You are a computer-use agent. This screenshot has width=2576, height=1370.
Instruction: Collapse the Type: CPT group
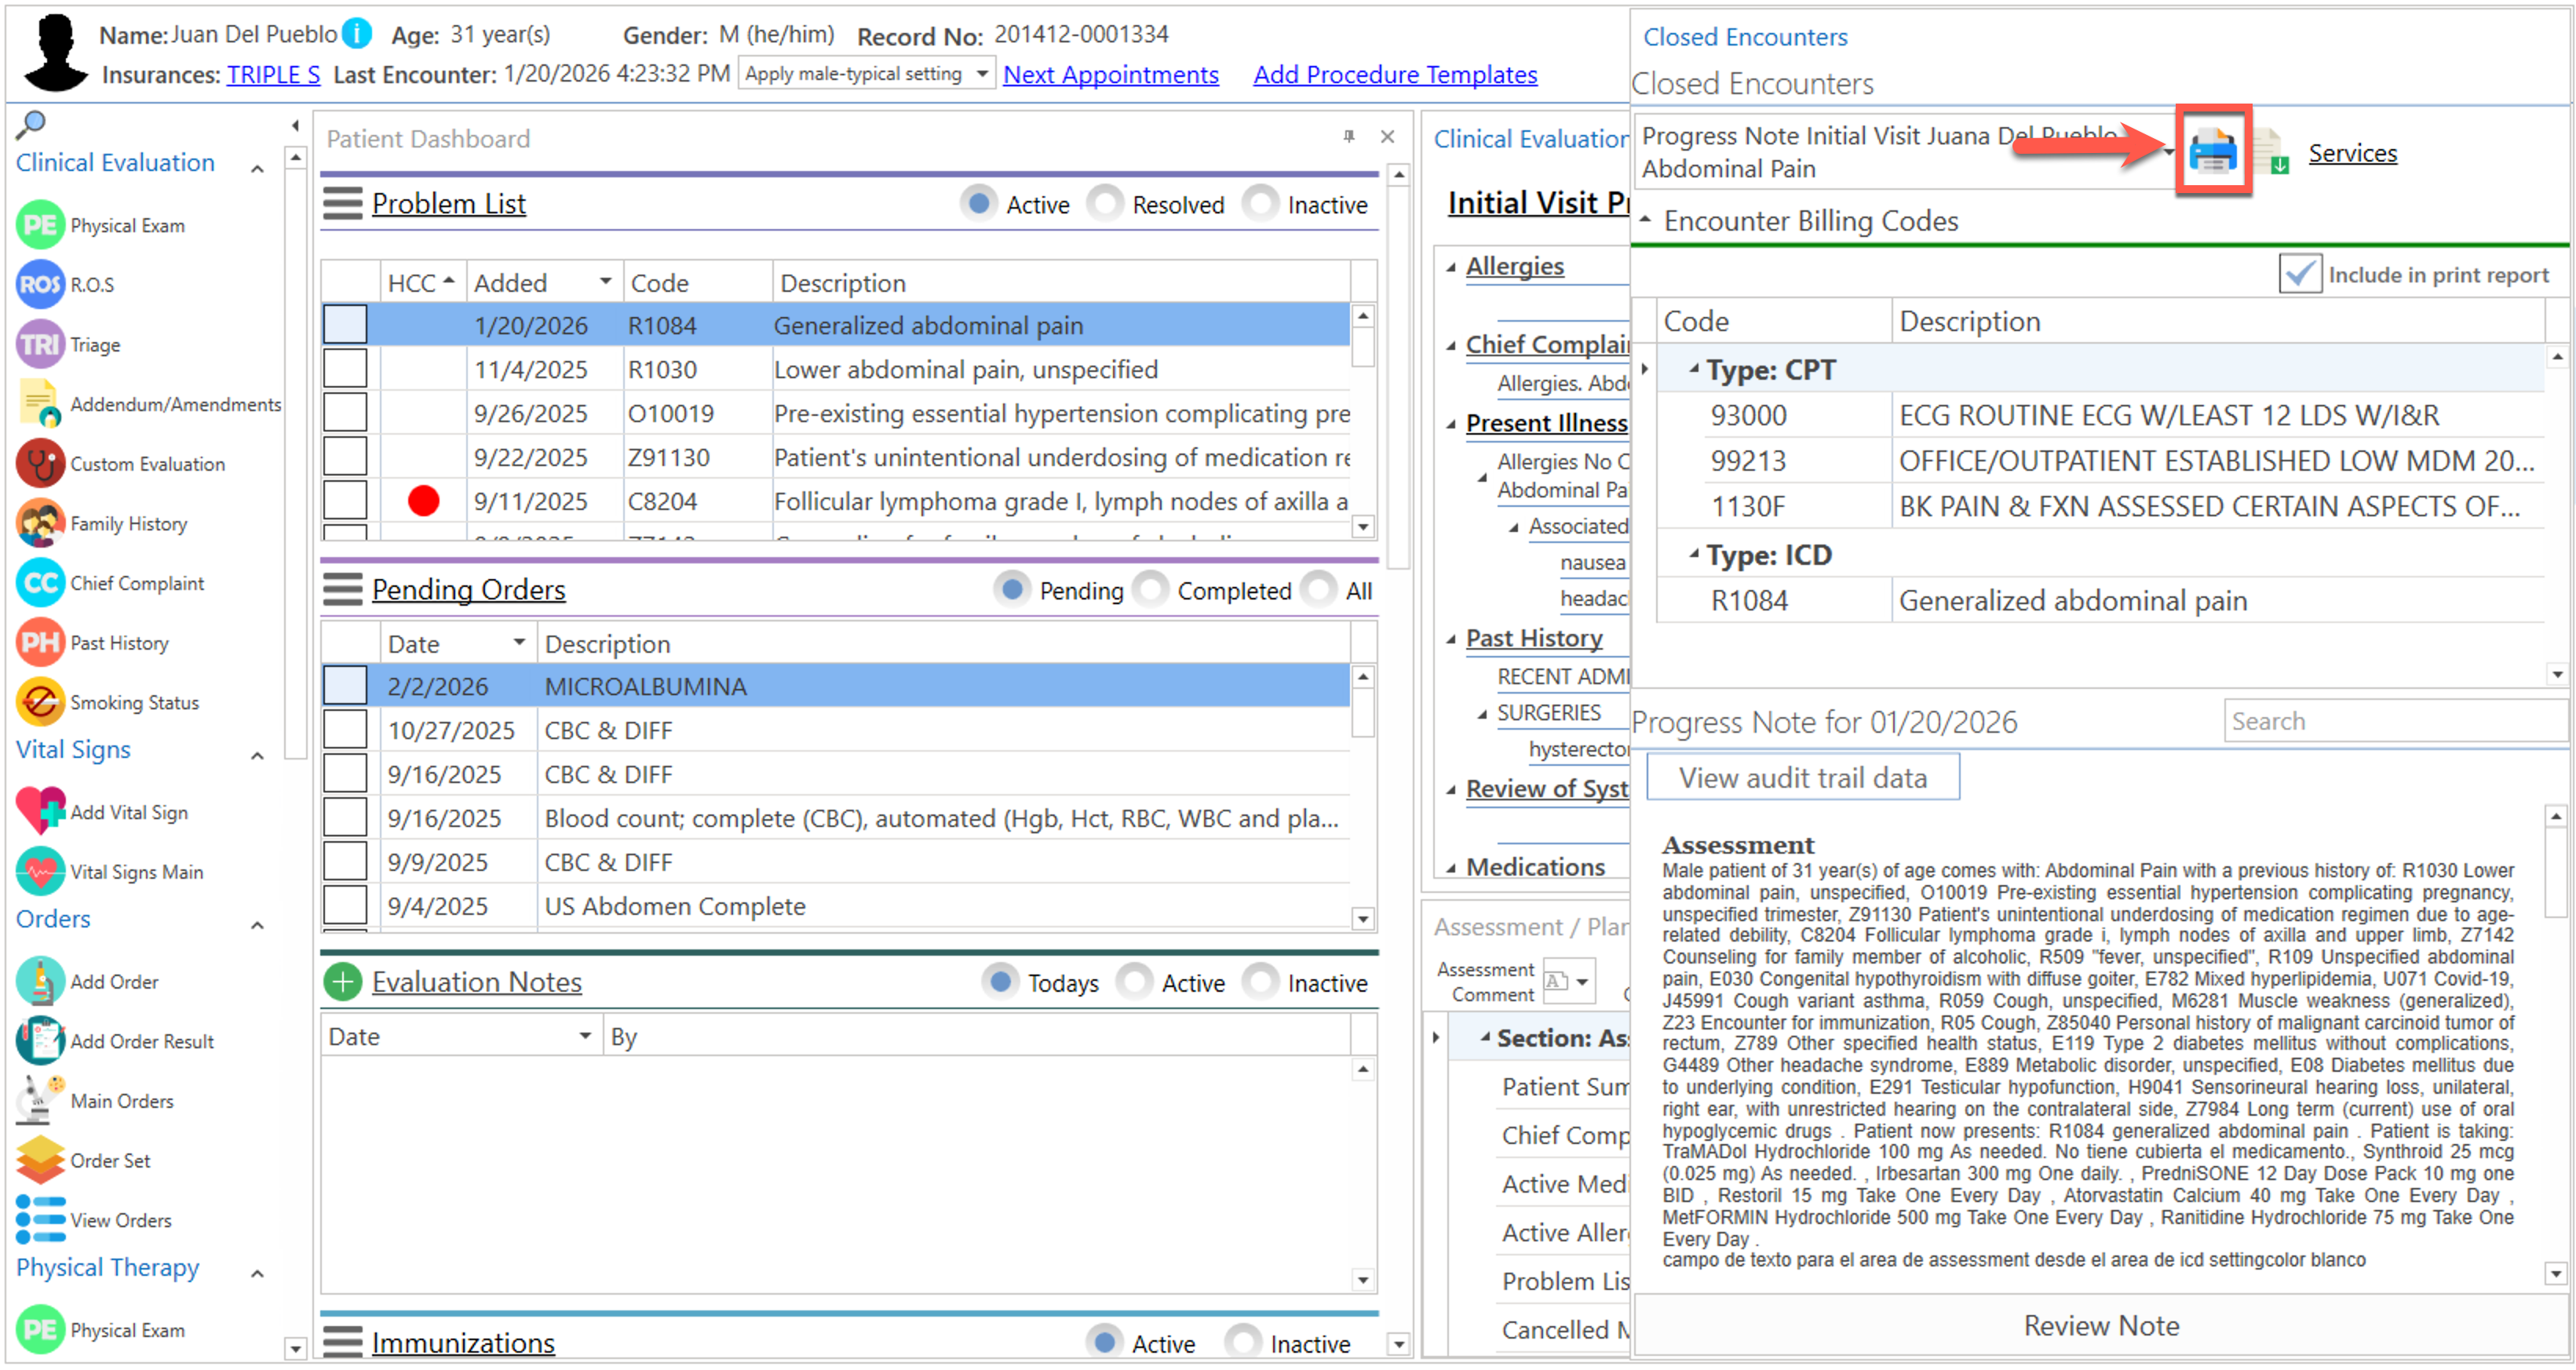1694,370
